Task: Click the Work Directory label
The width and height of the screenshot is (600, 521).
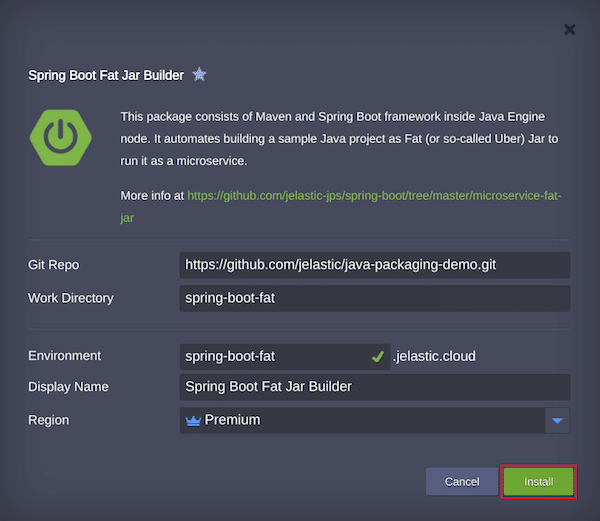Action: click(x=71, y=298)
